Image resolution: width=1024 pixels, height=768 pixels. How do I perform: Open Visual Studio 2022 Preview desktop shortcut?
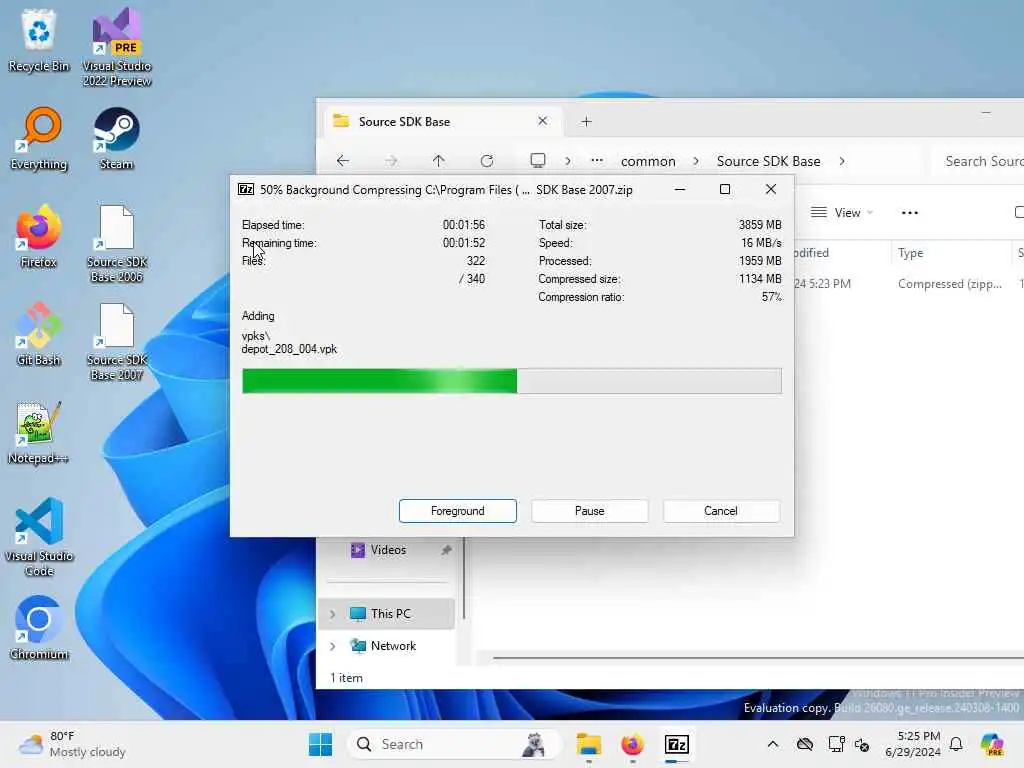[117, 47]
